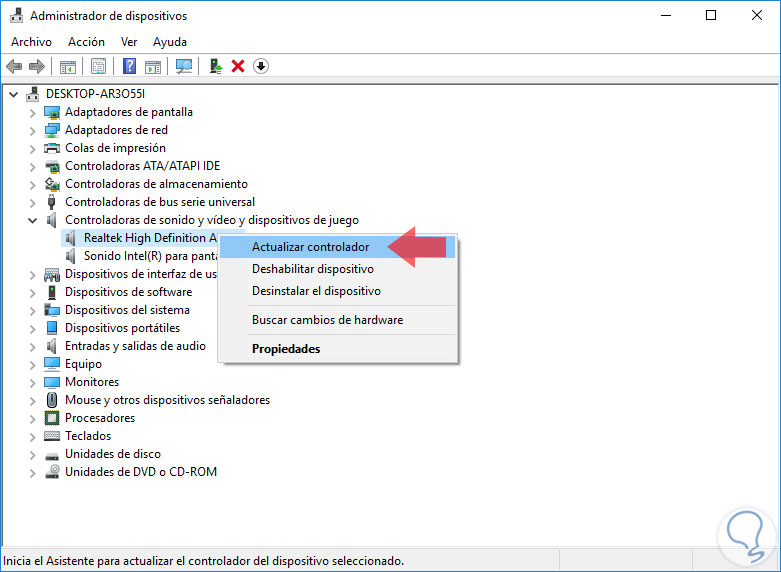The width and height of the screenshot is (781, 572).
Task: Select the Procesadores tree row
Action: [x=100, y=418]
